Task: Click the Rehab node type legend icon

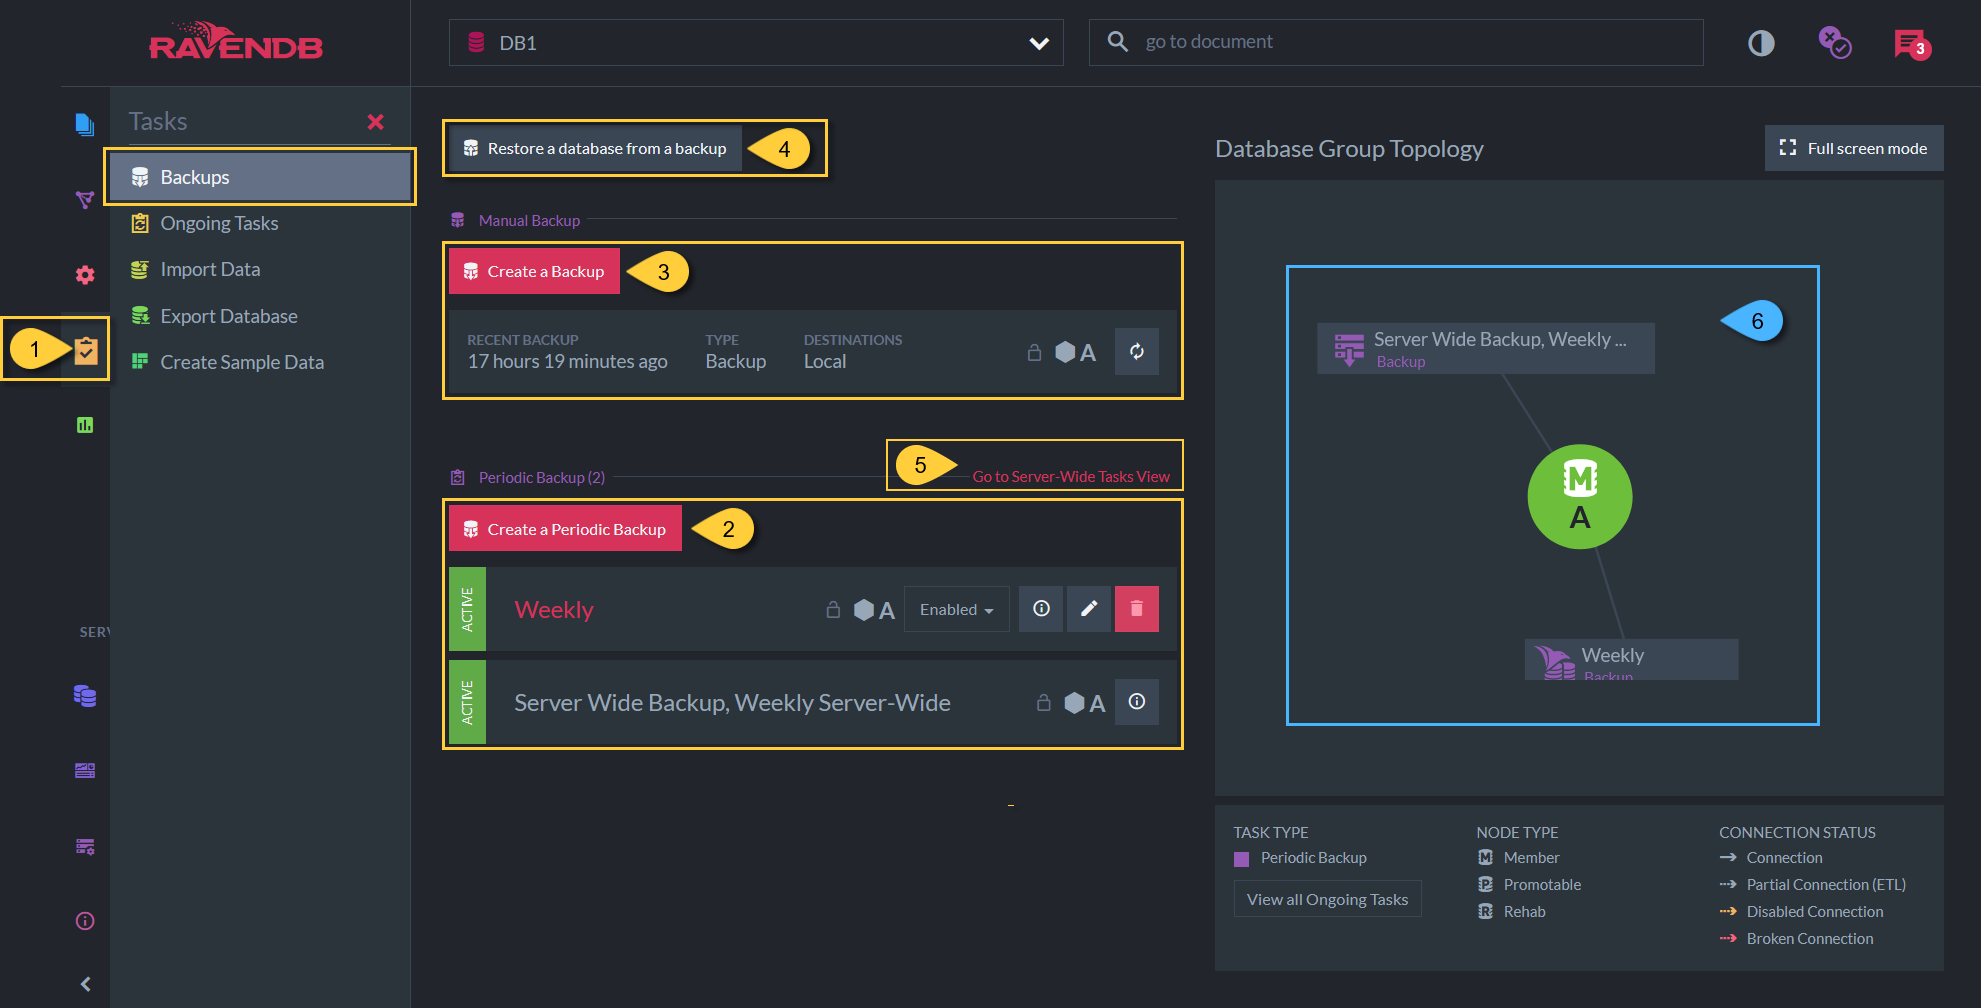Action: pos(1486,912)
